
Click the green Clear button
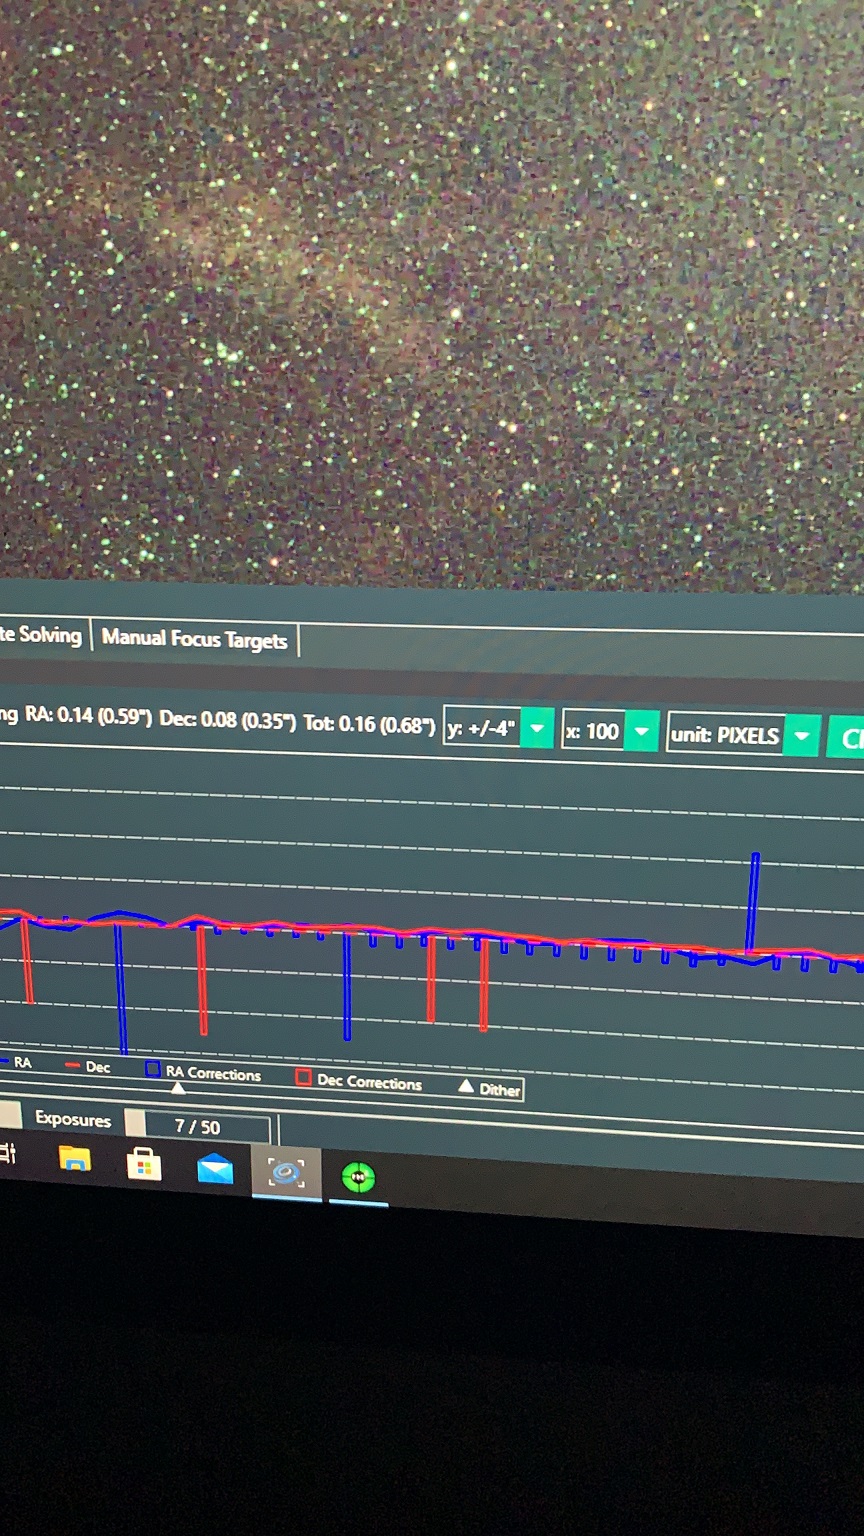pos(846,739)
